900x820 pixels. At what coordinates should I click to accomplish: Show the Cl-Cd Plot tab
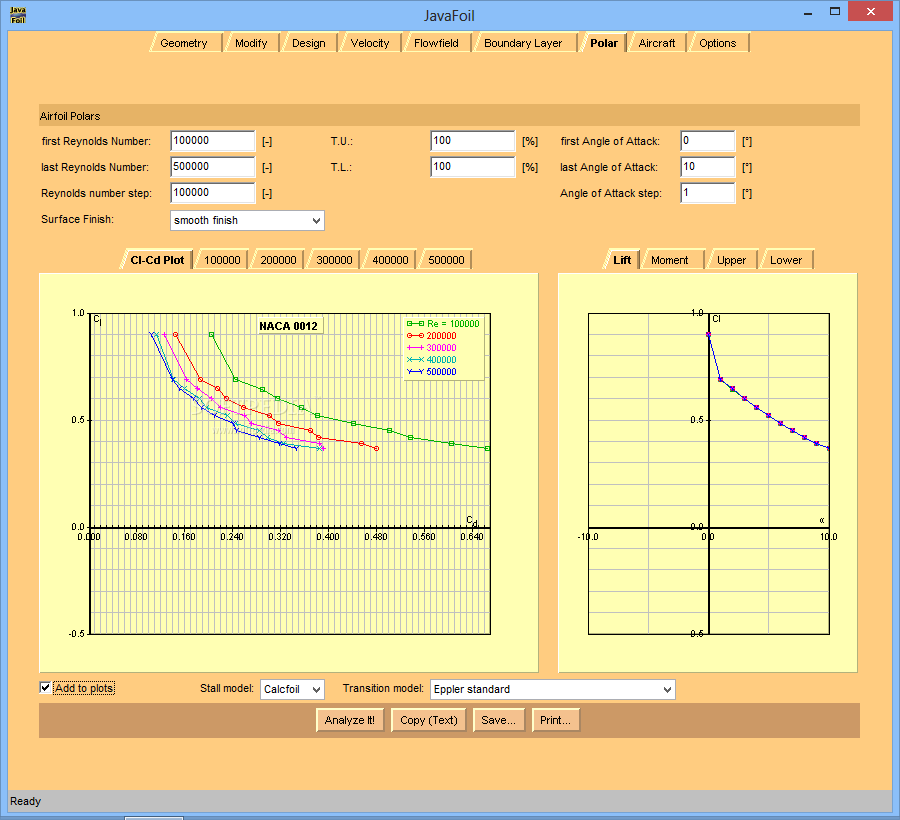click(x=157, y=260)
